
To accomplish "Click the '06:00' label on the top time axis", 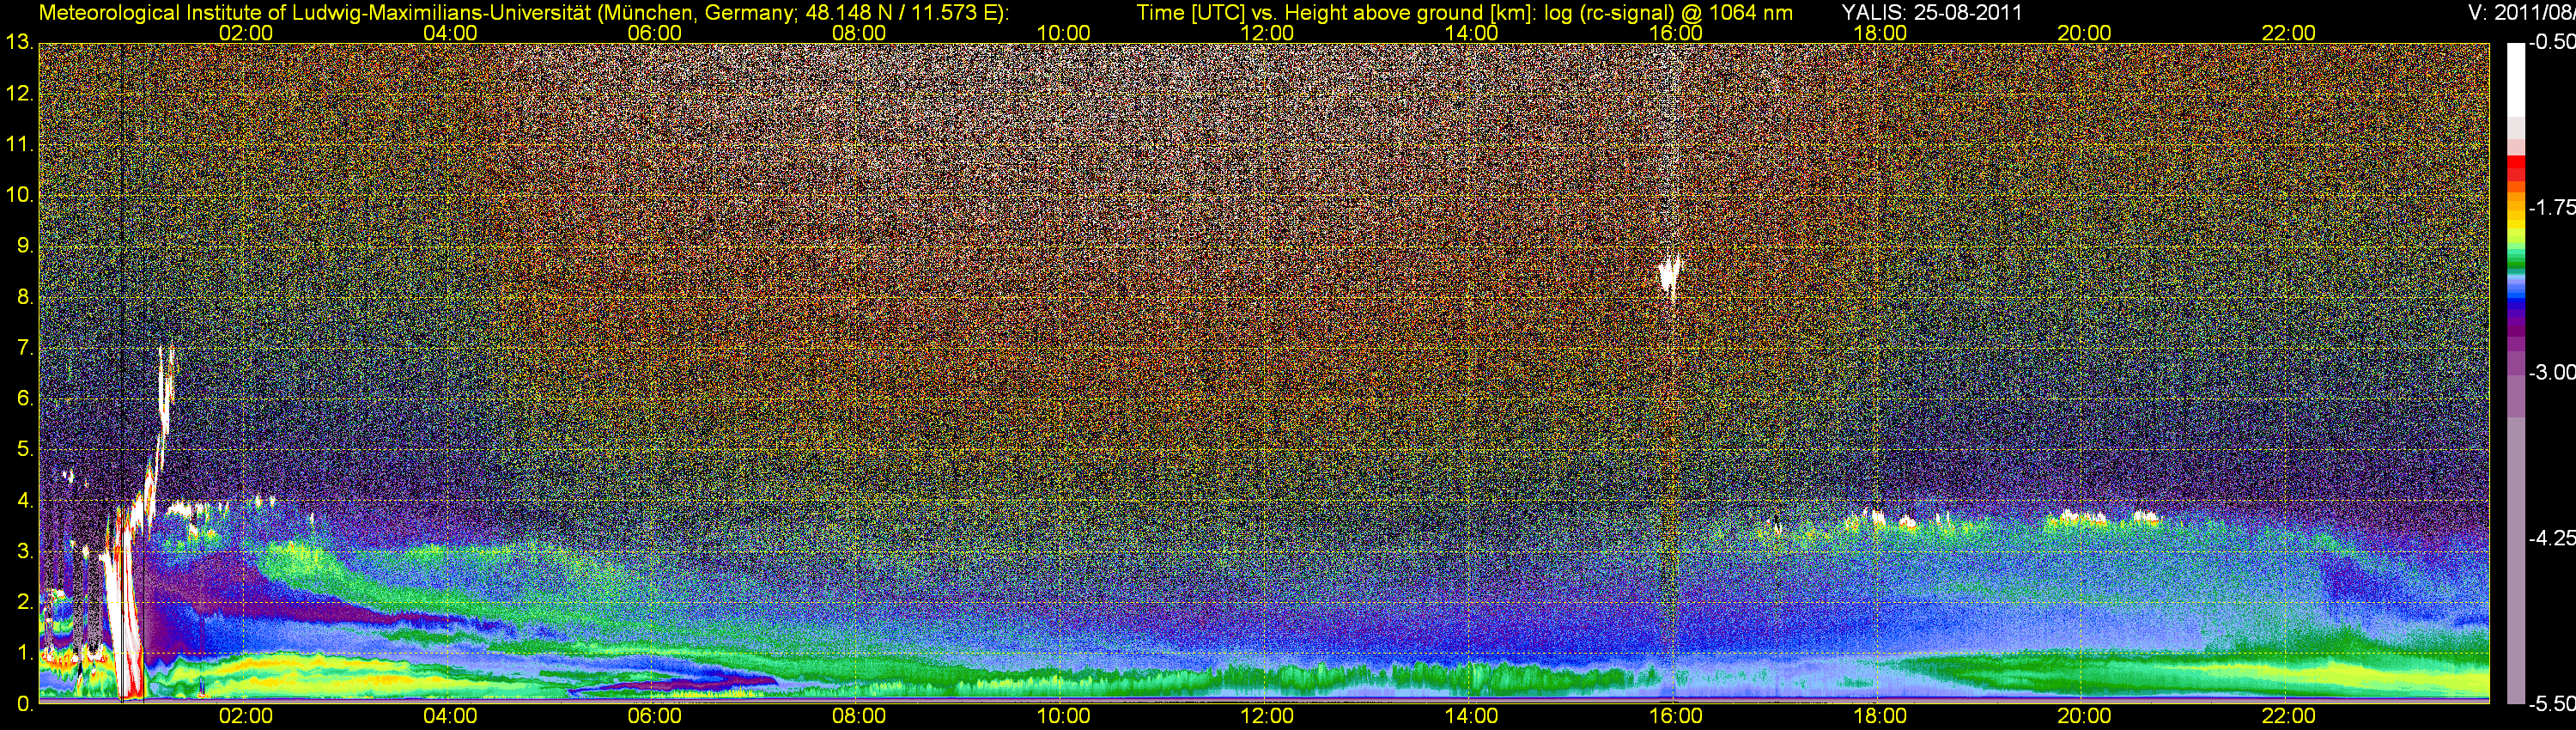I will pos(655,33).
